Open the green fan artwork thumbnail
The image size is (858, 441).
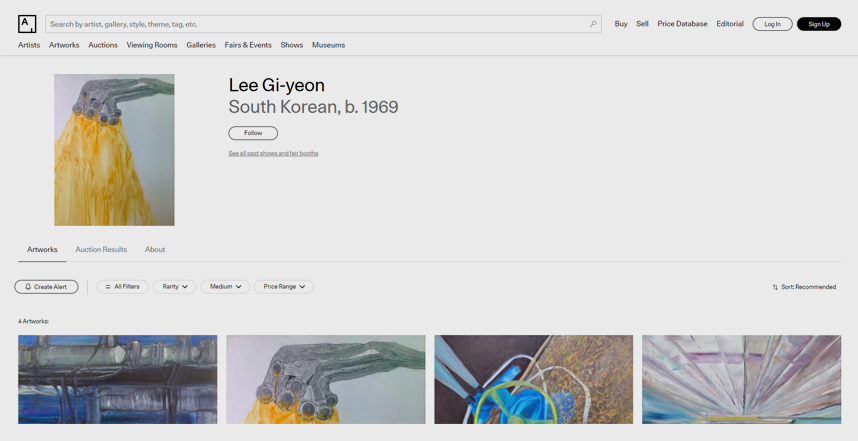[533, 380]
